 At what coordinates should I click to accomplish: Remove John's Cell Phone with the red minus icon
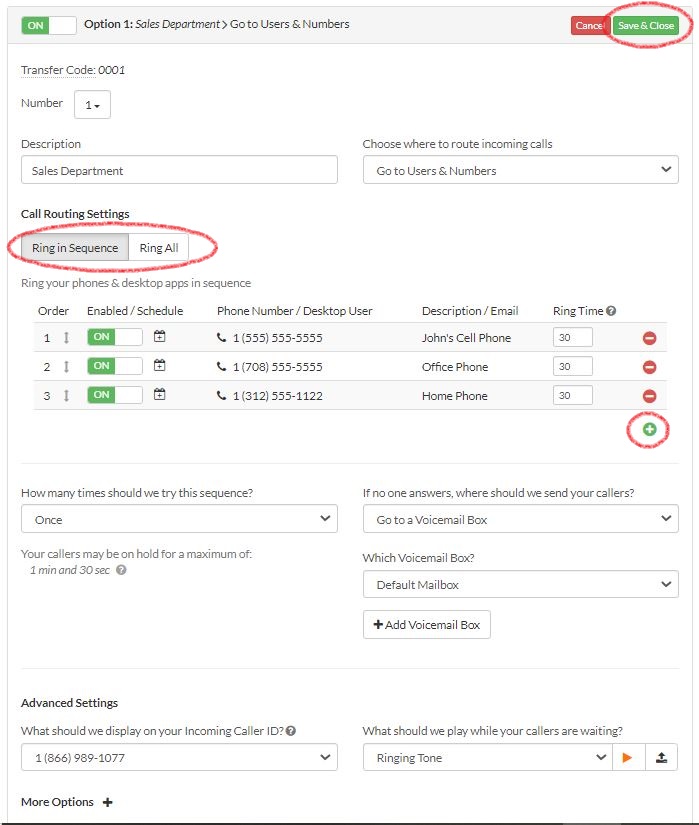651,338
